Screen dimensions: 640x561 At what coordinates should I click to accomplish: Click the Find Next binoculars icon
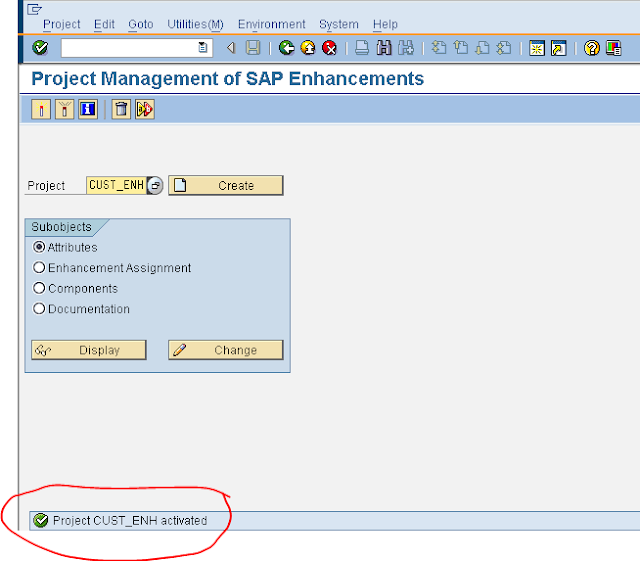[x=406, y=48]
